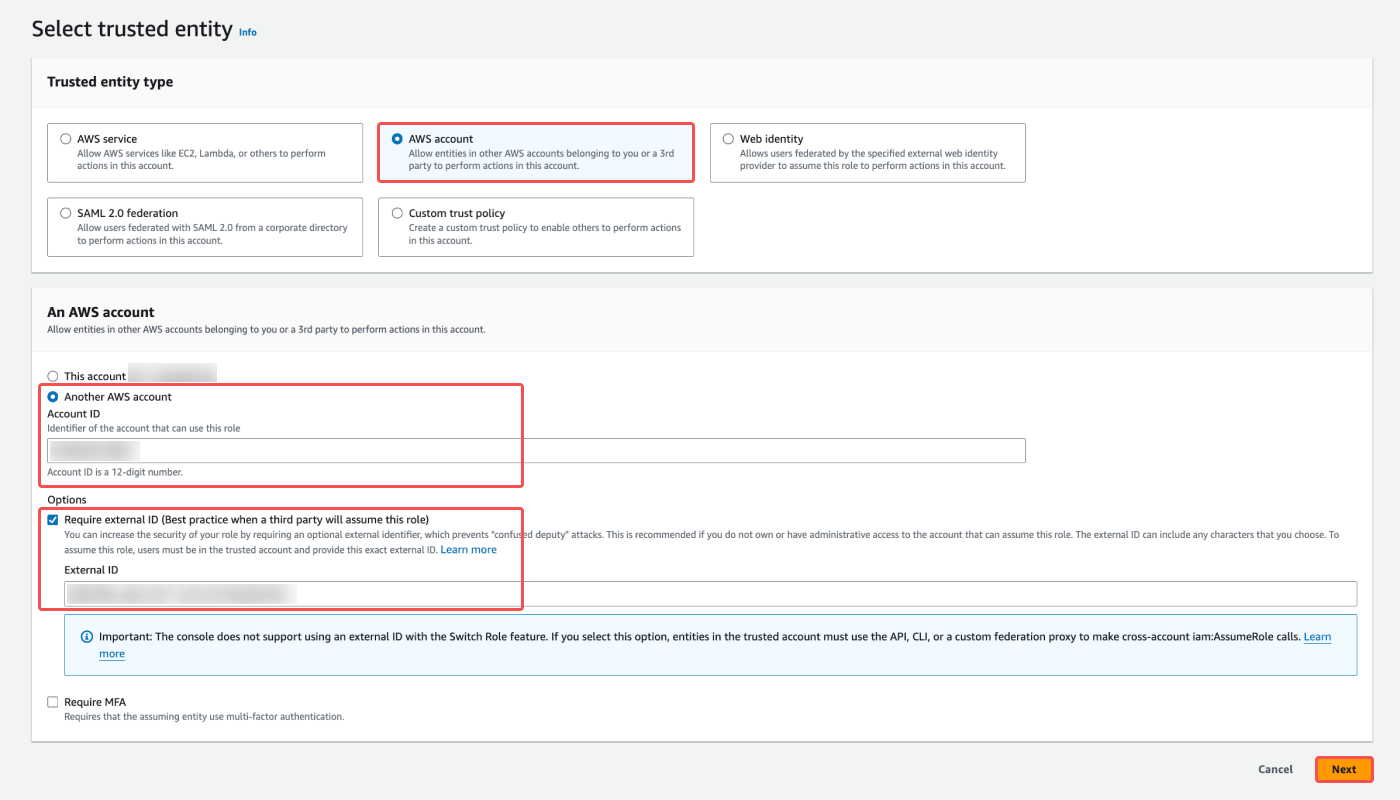This screenshot has height=800, width=1400.
Task: Choose the Web identity radio button
Action: [728, 139]
